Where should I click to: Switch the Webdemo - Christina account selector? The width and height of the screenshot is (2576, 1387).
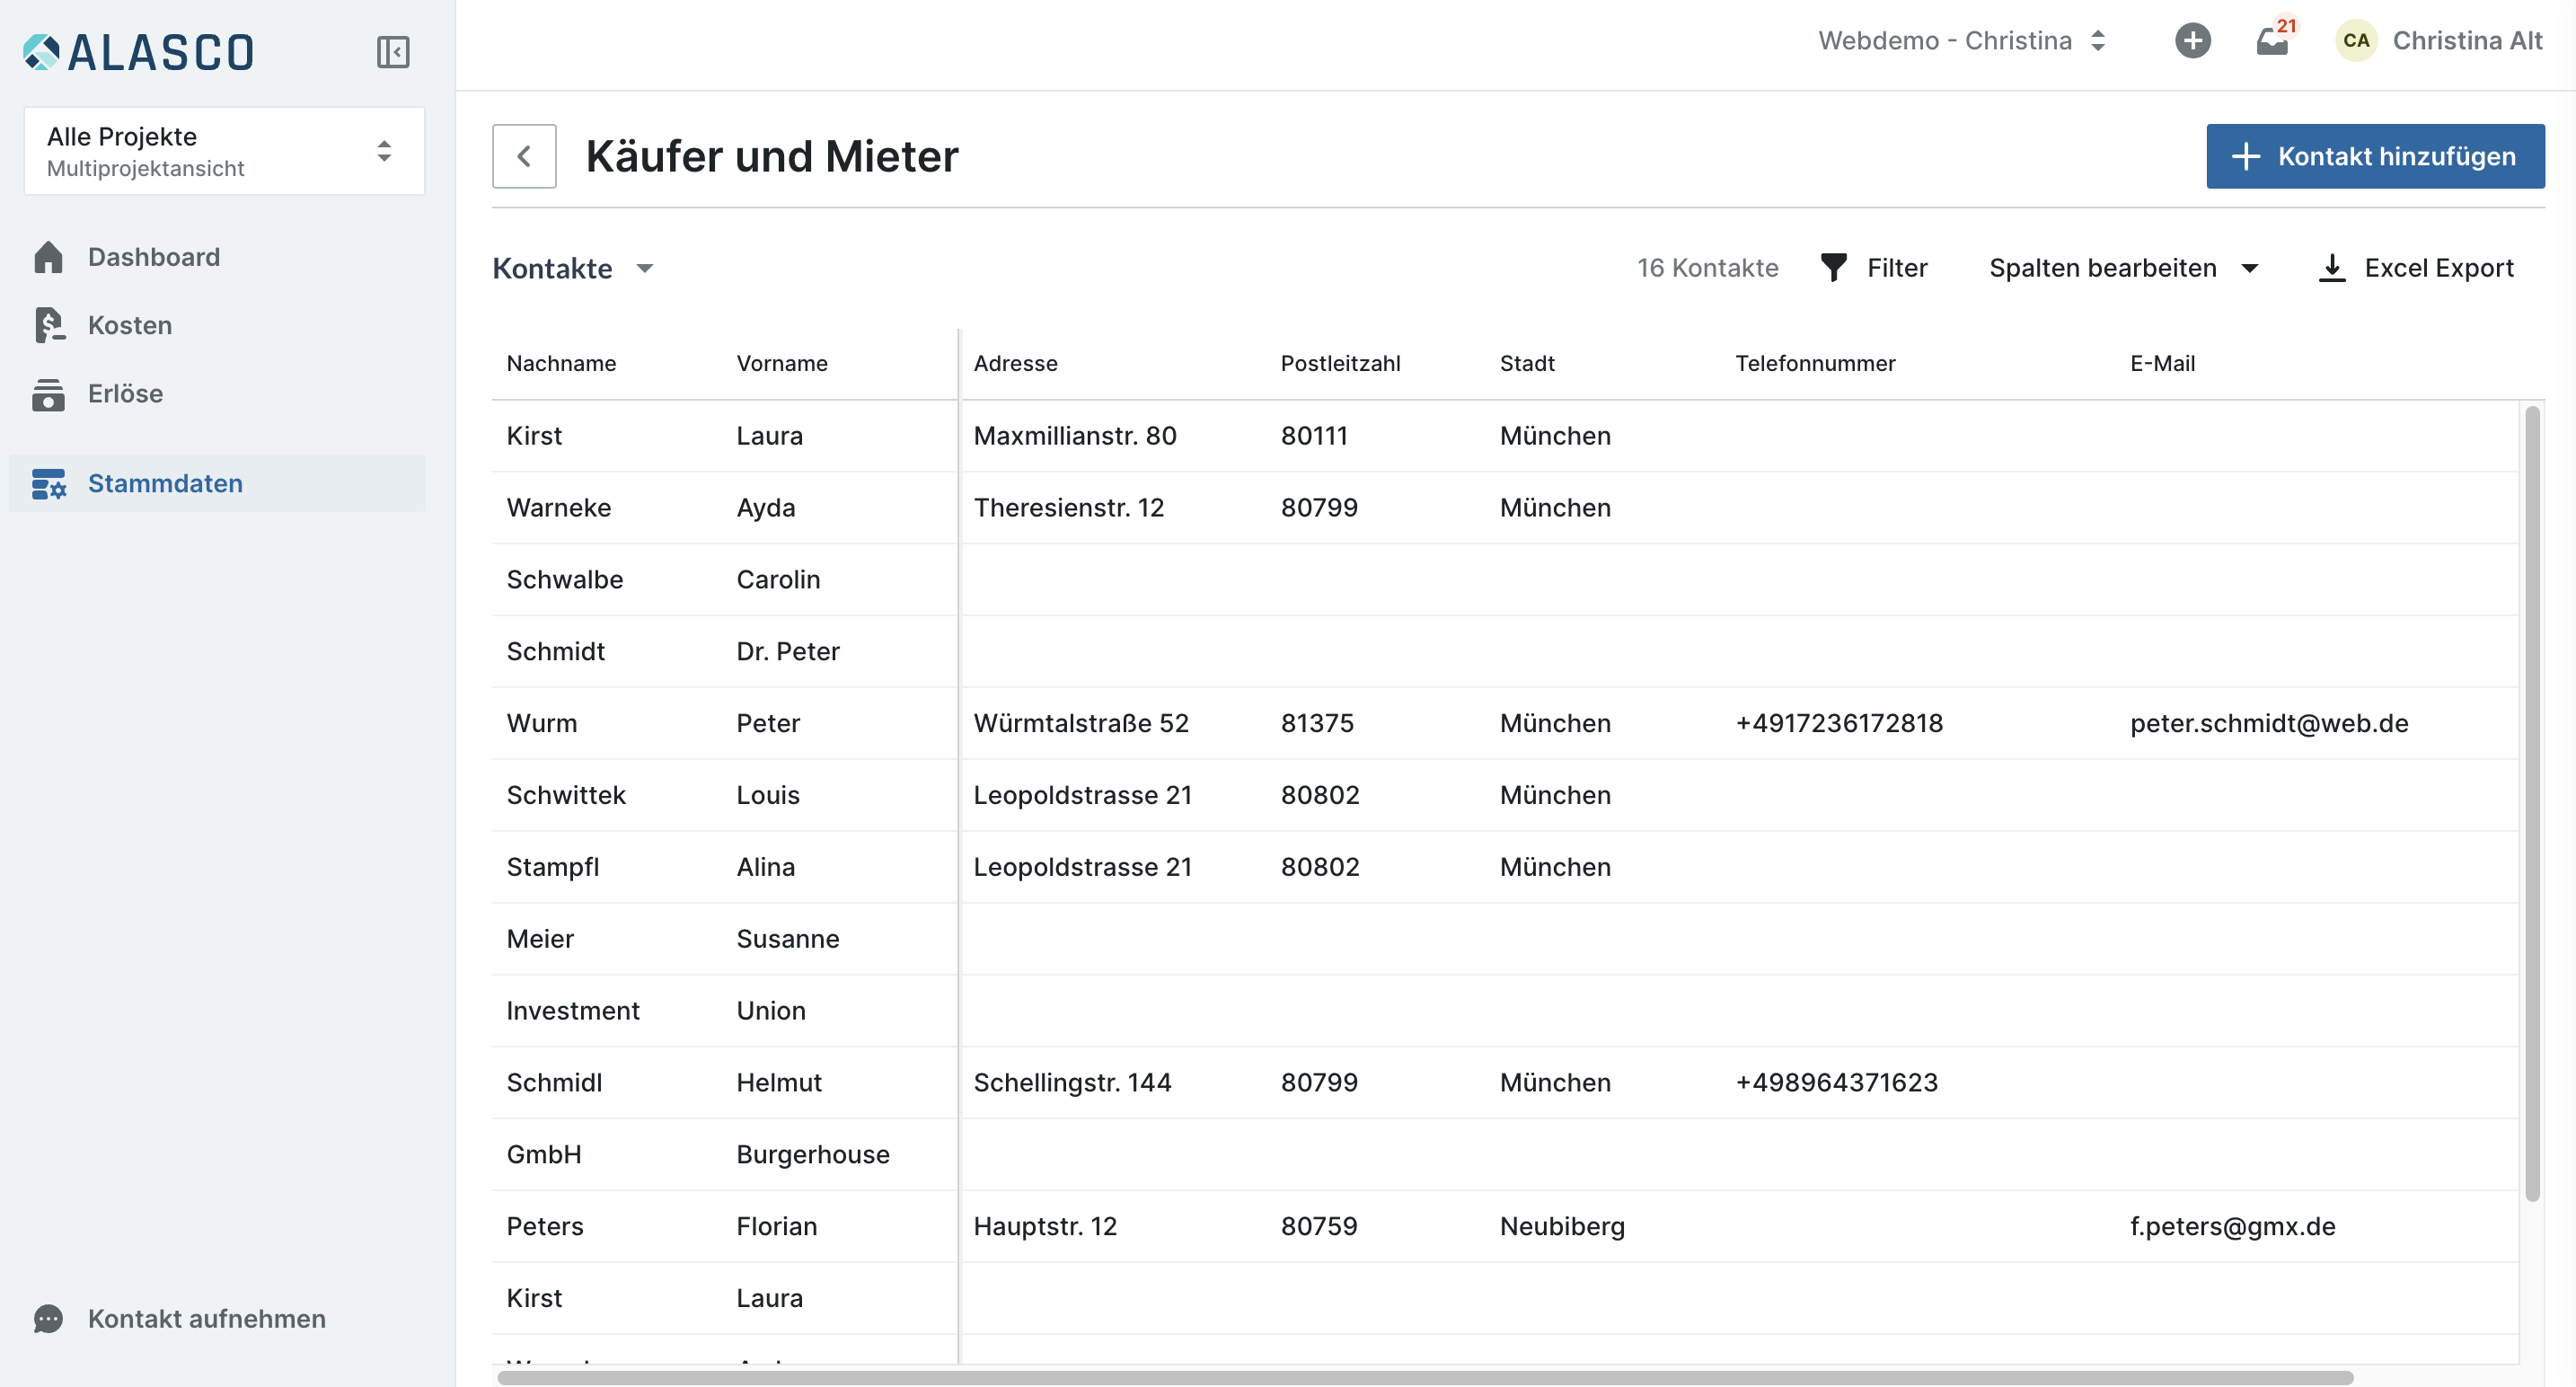coord(1962,41)
